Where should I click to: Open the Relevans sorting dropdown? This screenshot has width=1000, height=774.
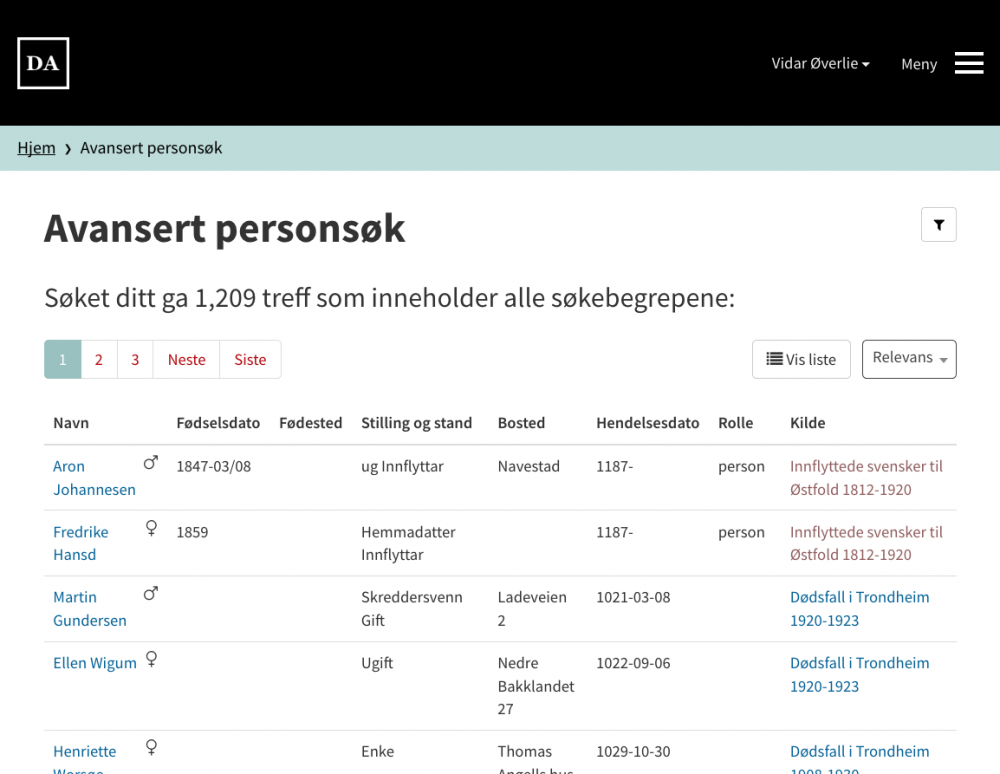[x=904, y=357]
